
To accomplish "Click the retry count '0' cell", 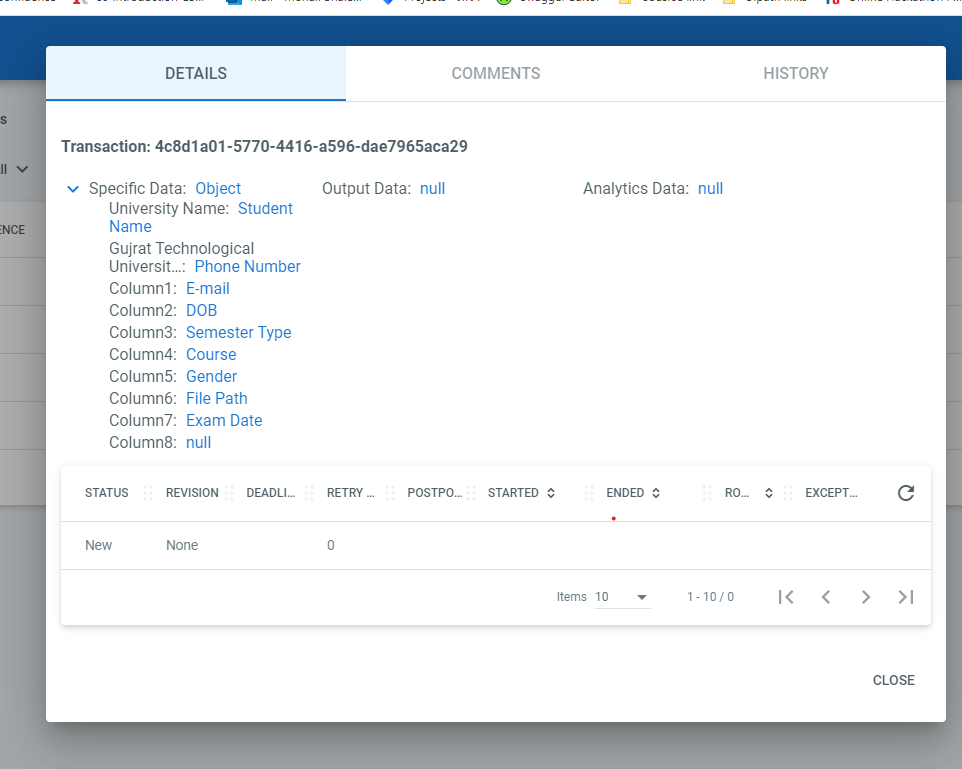I will point(331,545).
